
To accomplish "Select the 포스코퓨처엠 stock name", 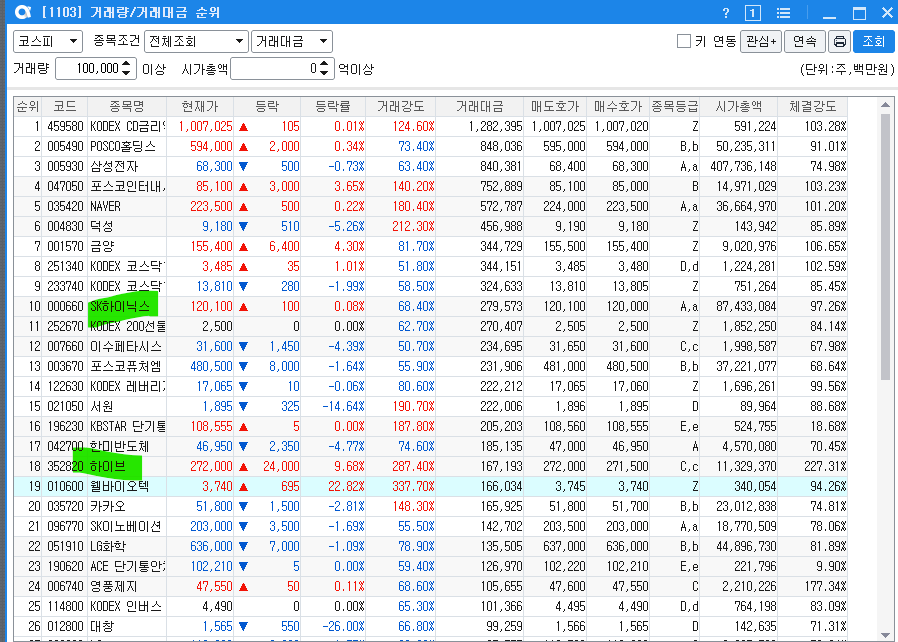I will tap(125, 367).
